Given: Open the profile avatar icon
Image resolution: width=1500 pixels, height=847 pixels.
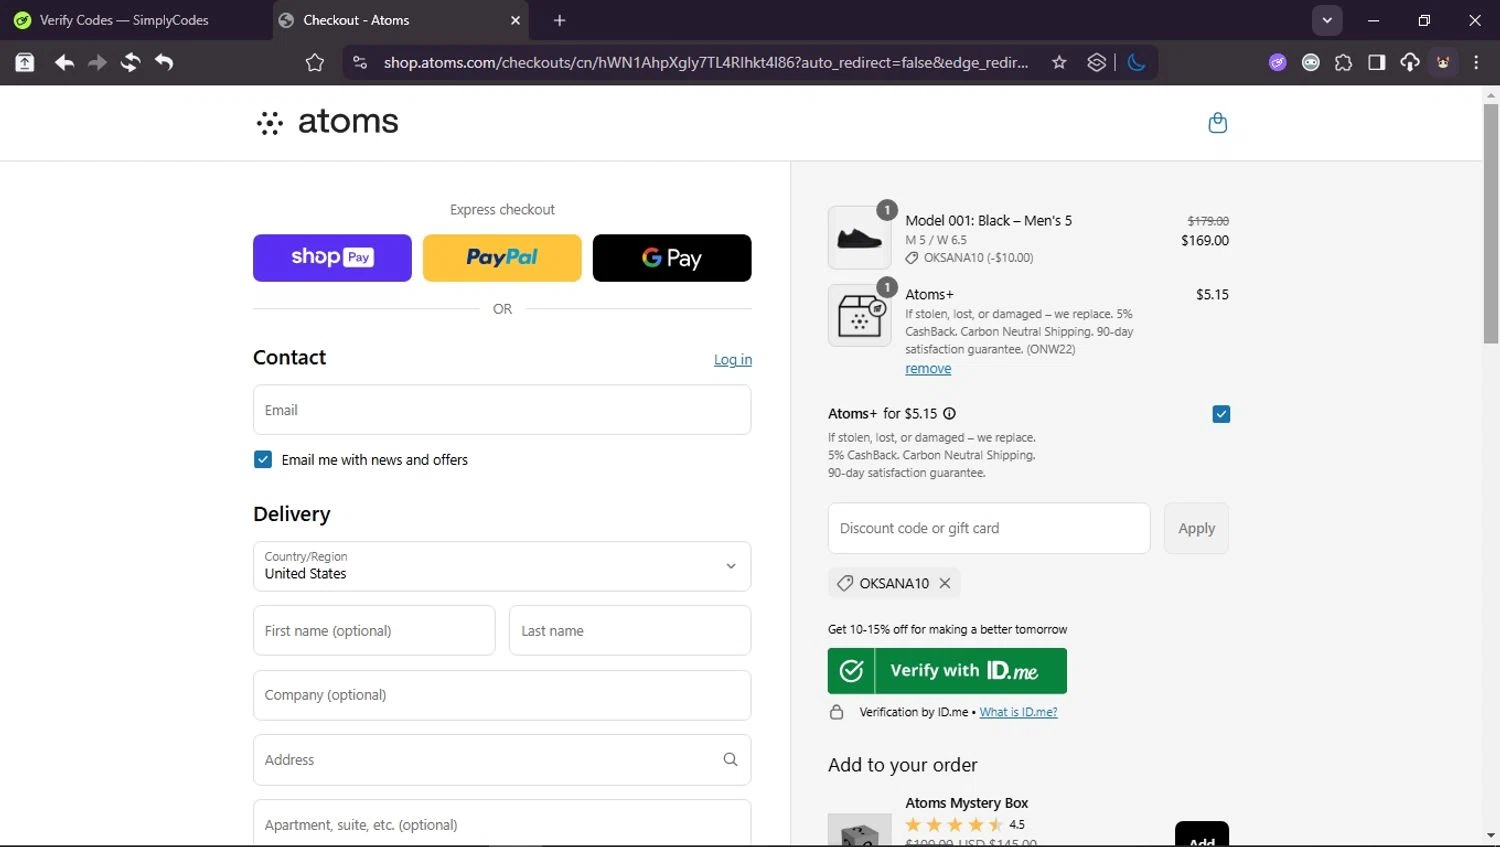Looking at the screenshot, I should 1443,62.
